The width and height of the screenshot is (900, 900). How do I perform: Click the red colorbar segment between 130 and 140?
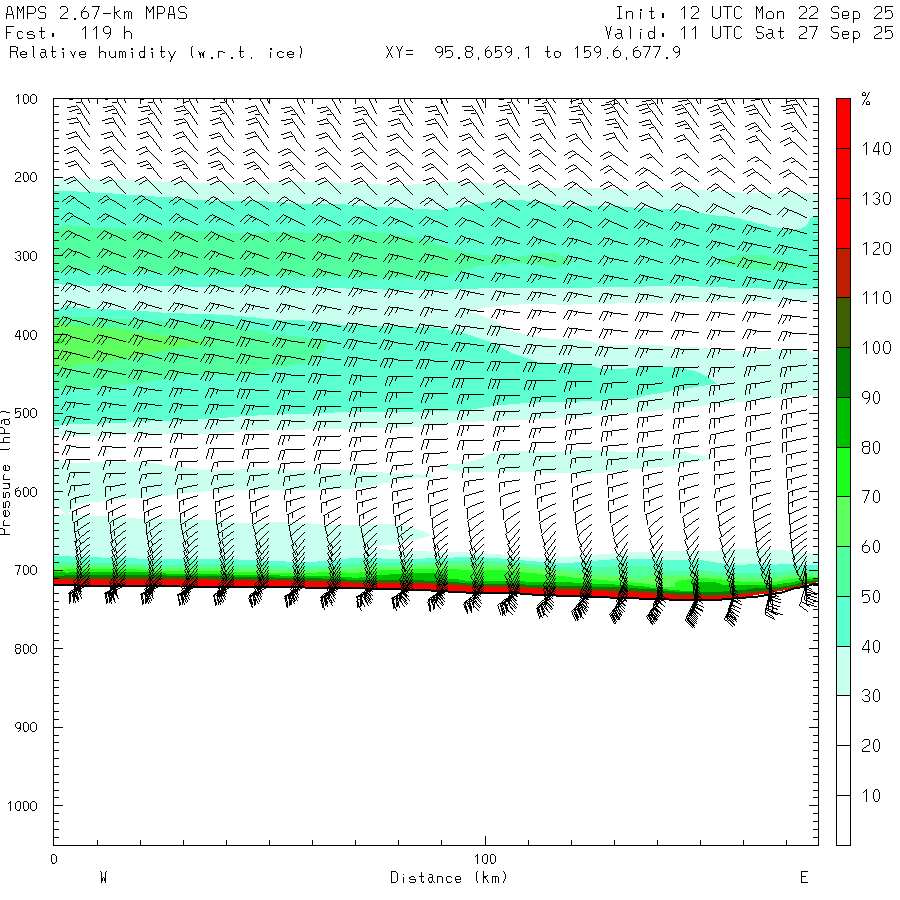[x=843, y=173]
